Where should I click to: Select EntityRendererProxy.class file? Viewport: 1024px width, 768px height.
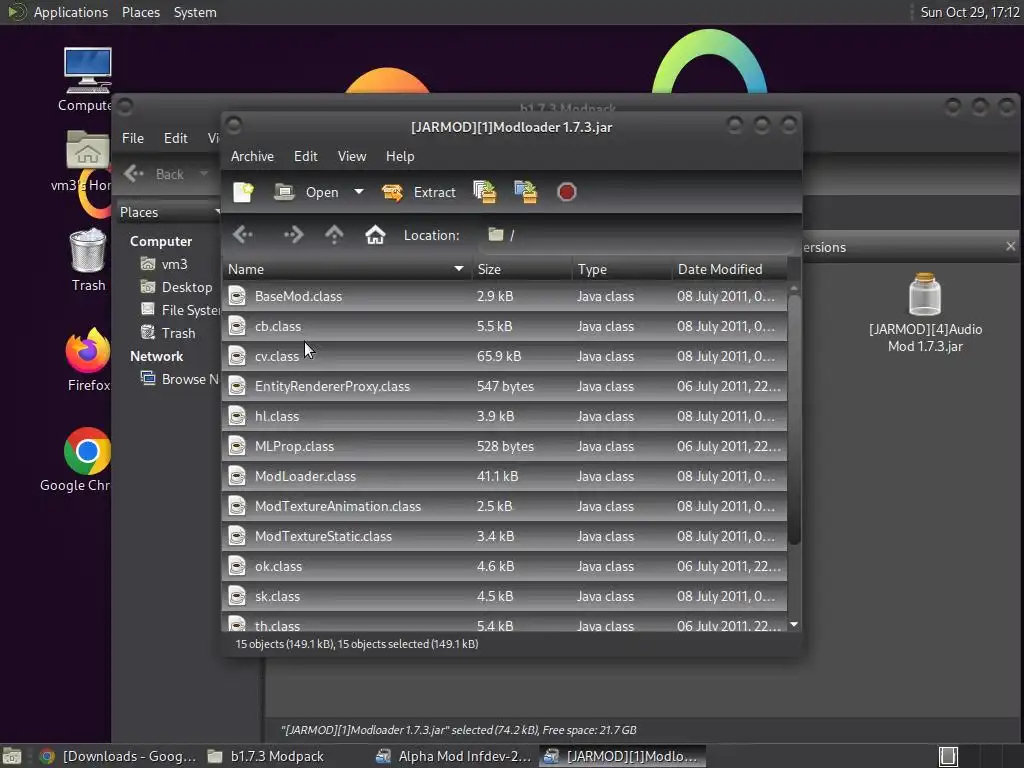pos(504,386)
